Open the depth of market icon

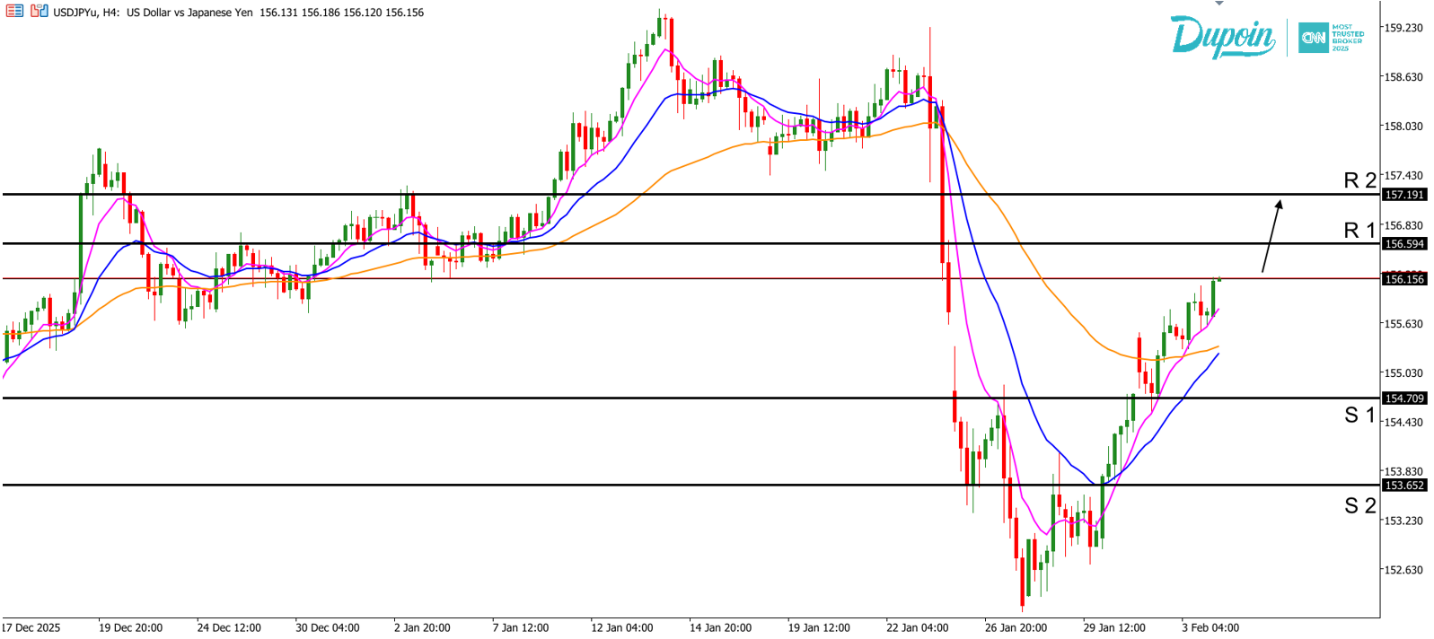[38, 13]
